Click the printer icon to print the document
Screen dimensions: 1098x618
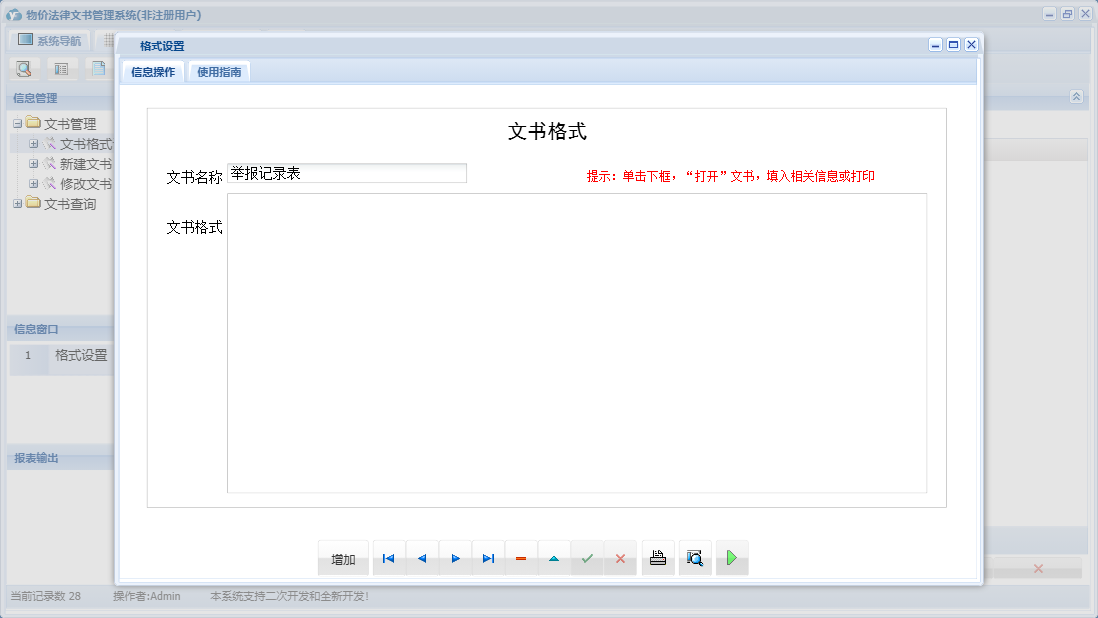(657, 558)
